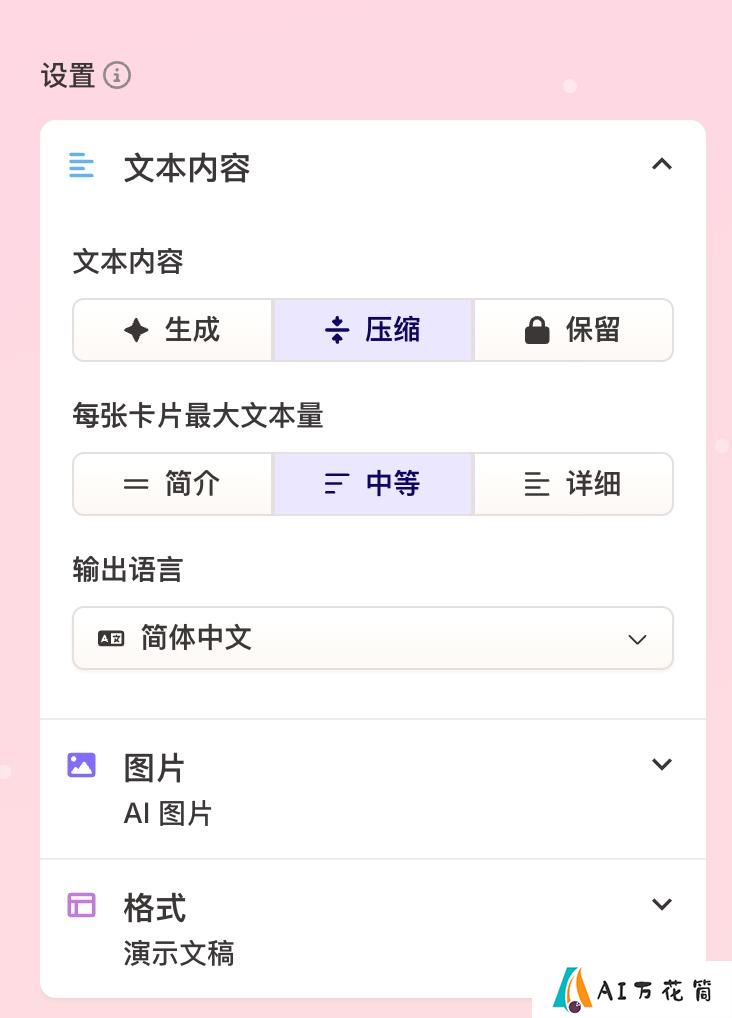Expand the 格式 section chevron
Viewport: 732px width, 1018px height.
[661, 904]
